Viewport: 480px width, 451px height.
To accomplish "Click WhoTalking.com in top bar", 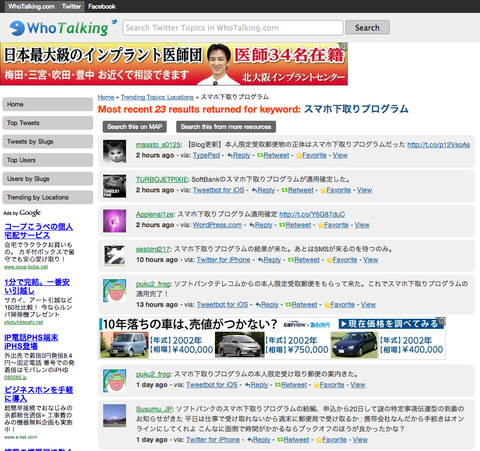I will coord(31,6).
